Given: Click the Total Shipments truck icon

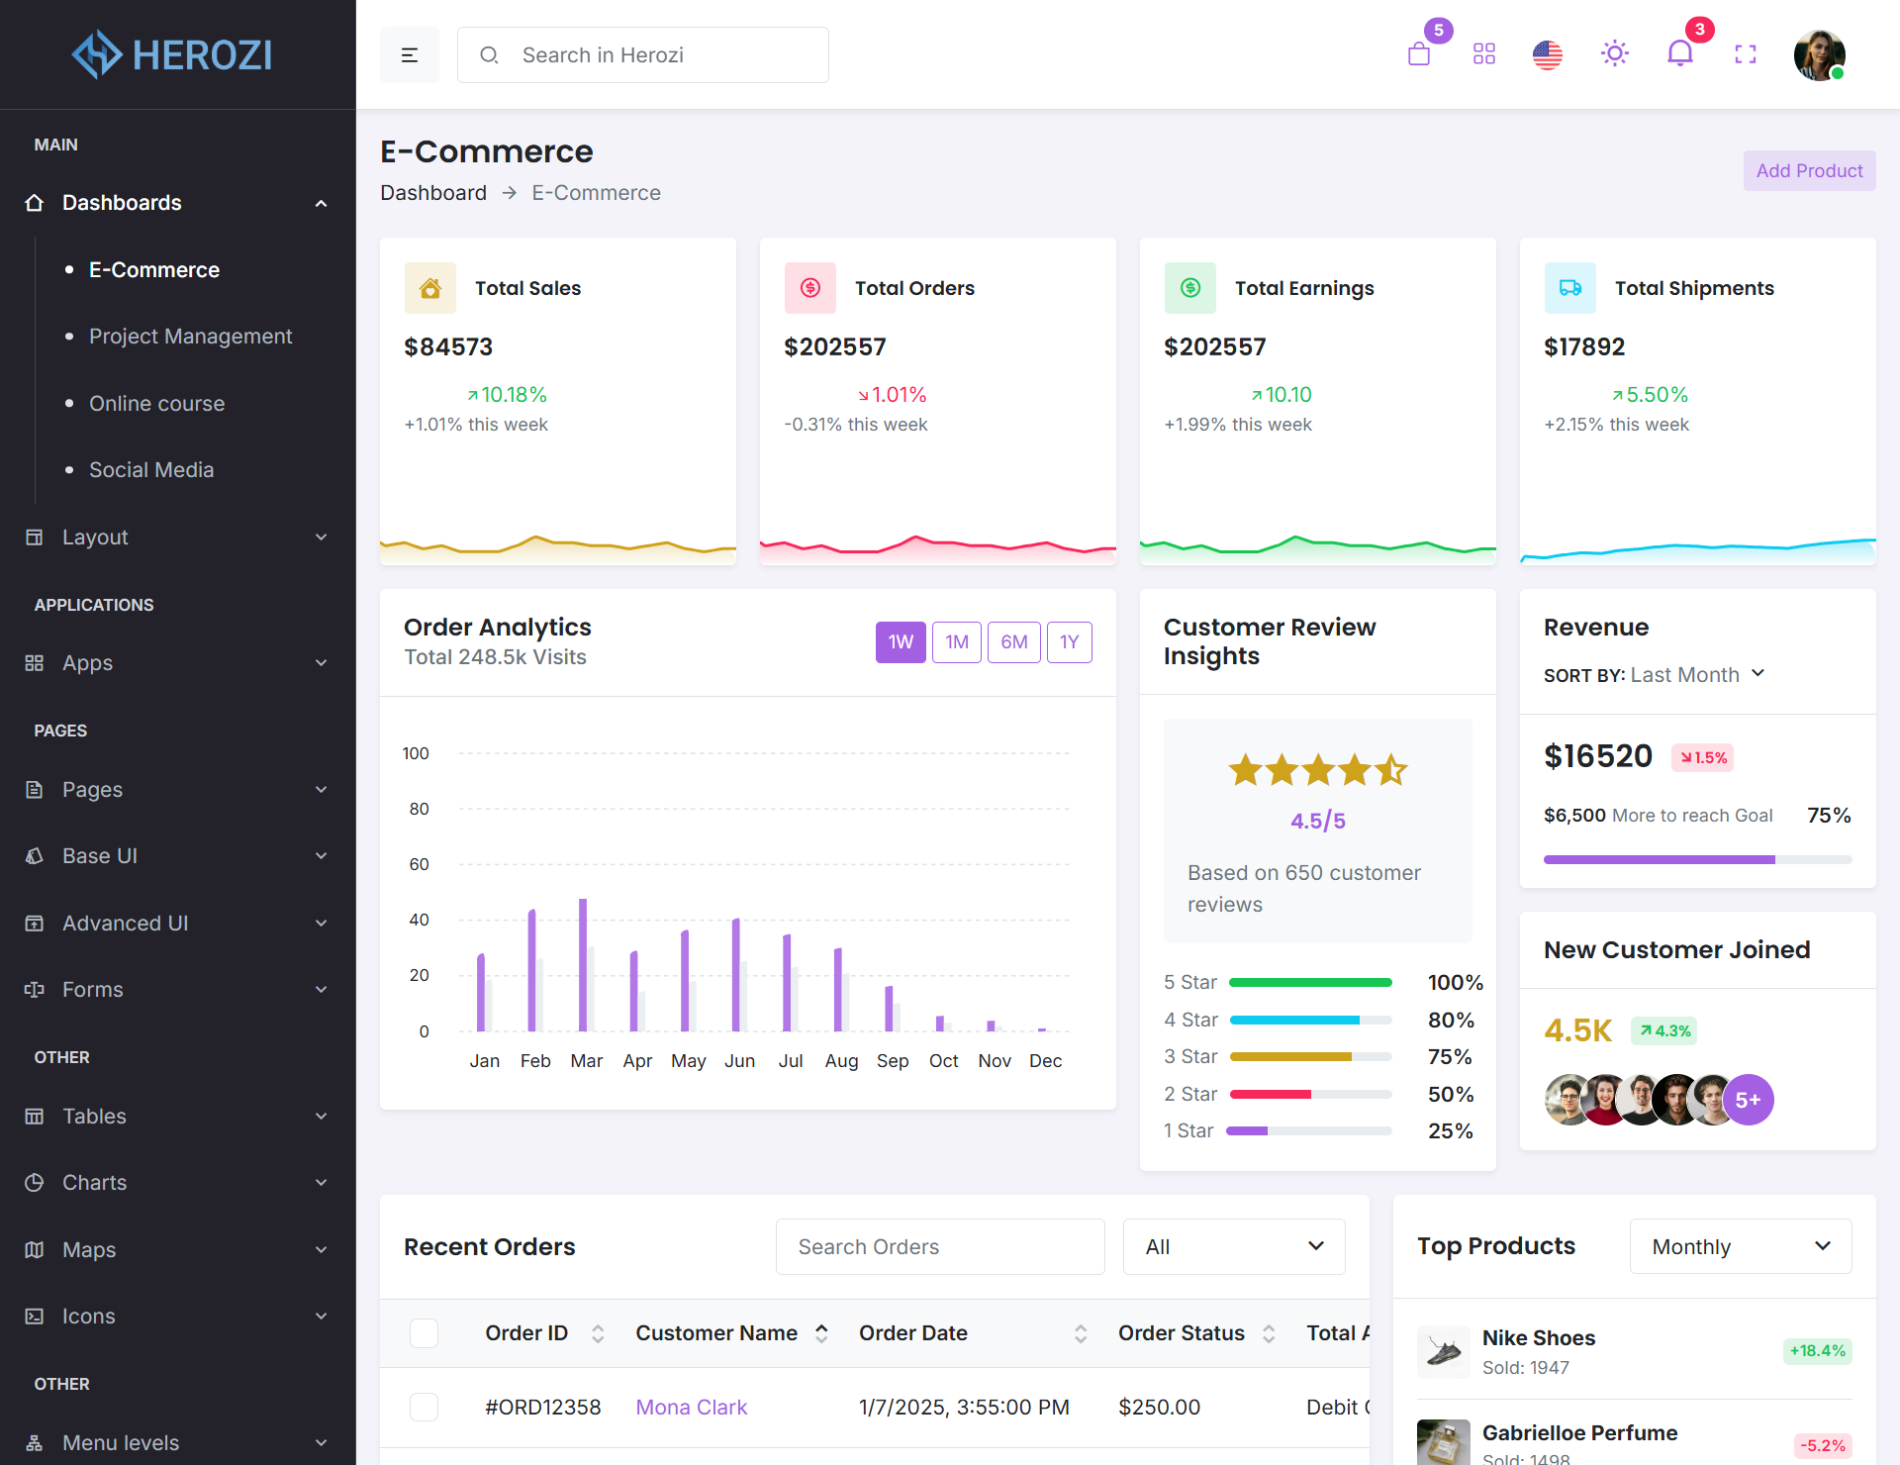Looking at the screenshot, I should click(1570, 288).
